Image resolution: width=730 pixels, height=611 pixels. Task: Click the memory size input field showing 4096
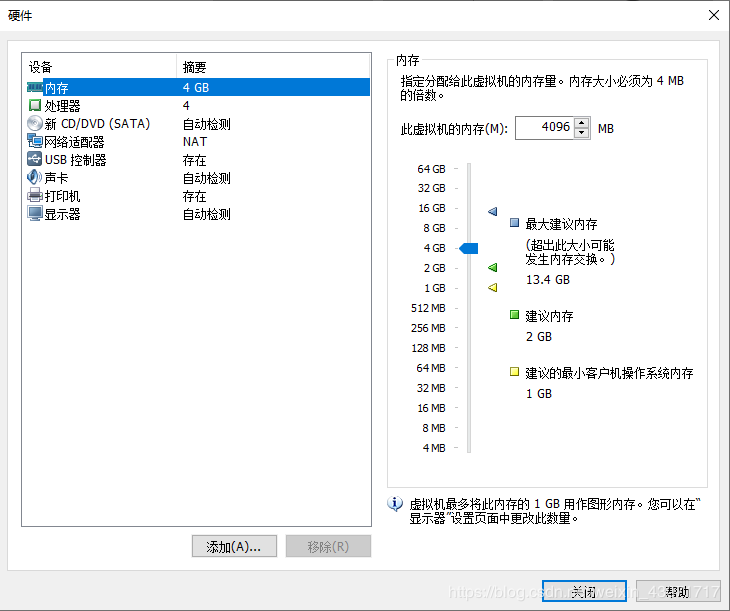coord(544,128)
